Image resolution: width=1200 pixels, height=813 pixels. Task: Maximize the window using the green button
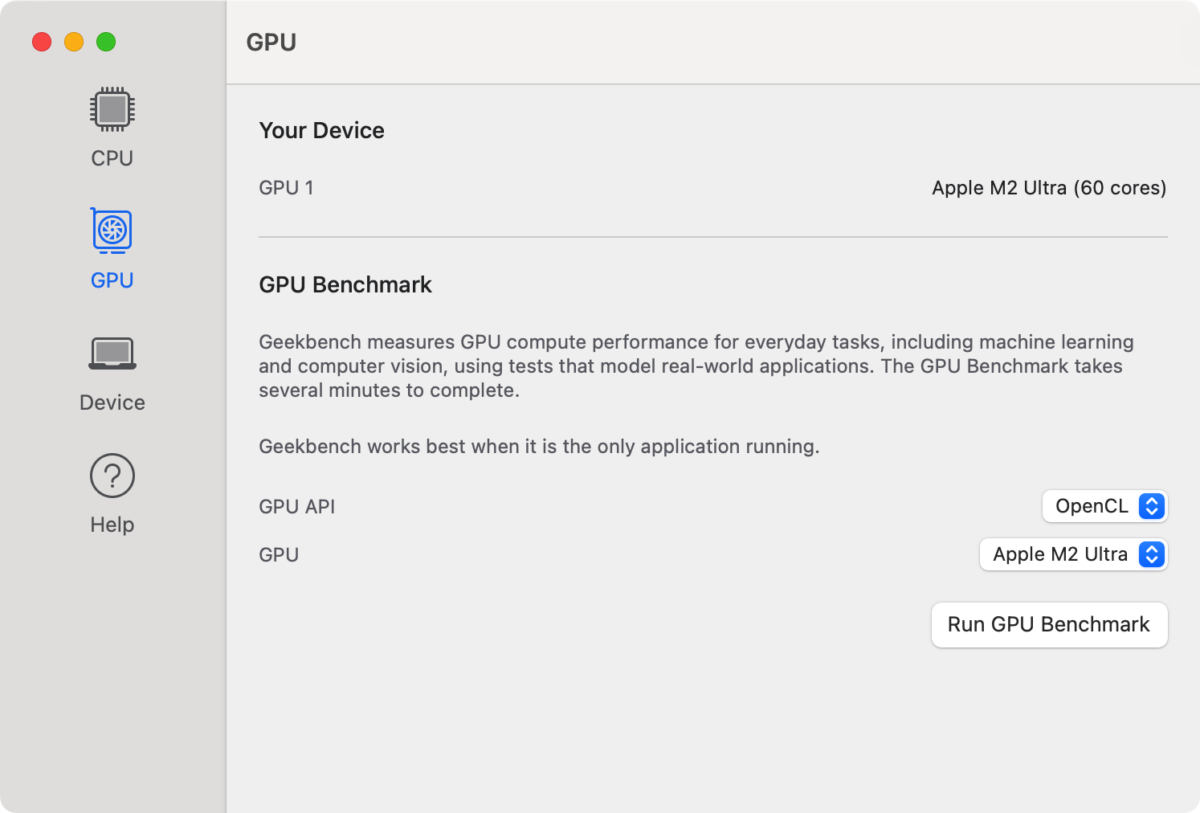[106, 42]
